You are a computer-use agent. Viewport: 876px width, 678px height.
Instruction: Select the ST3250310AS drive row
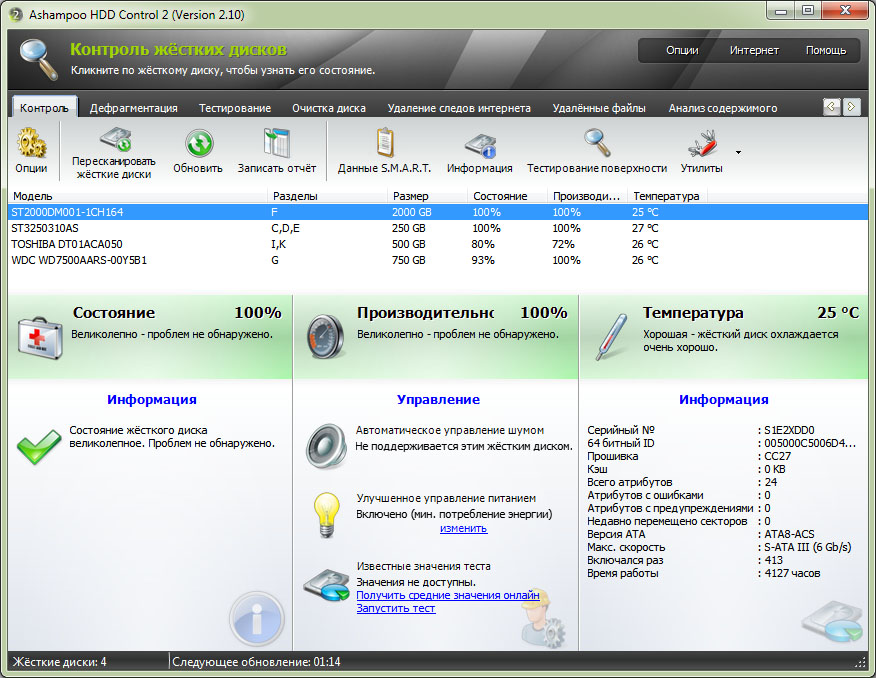pyautogui.click(x=438, y=228)
